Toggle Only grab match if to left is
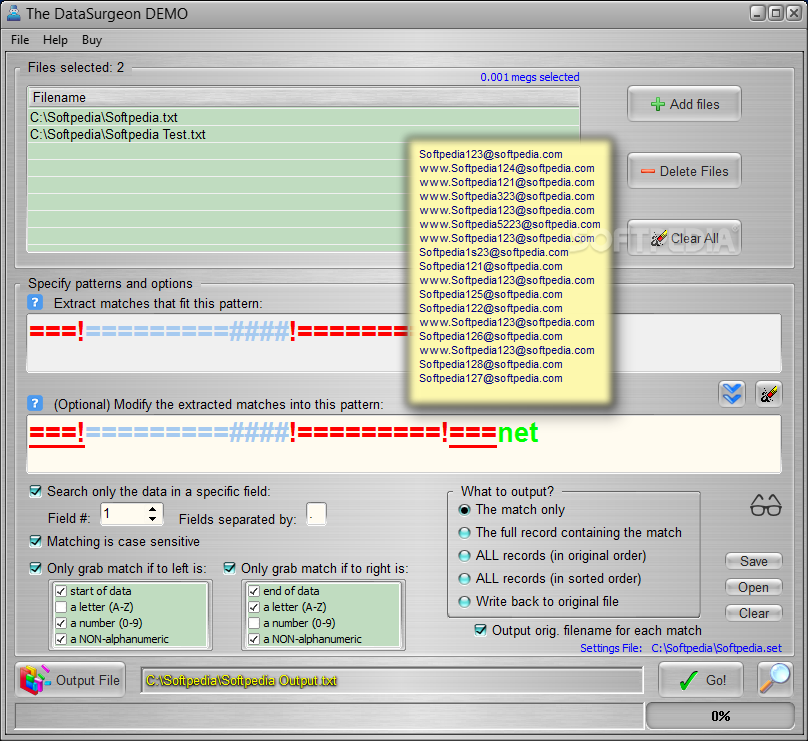This screenshot has width=808, height=741. (35, 568)
